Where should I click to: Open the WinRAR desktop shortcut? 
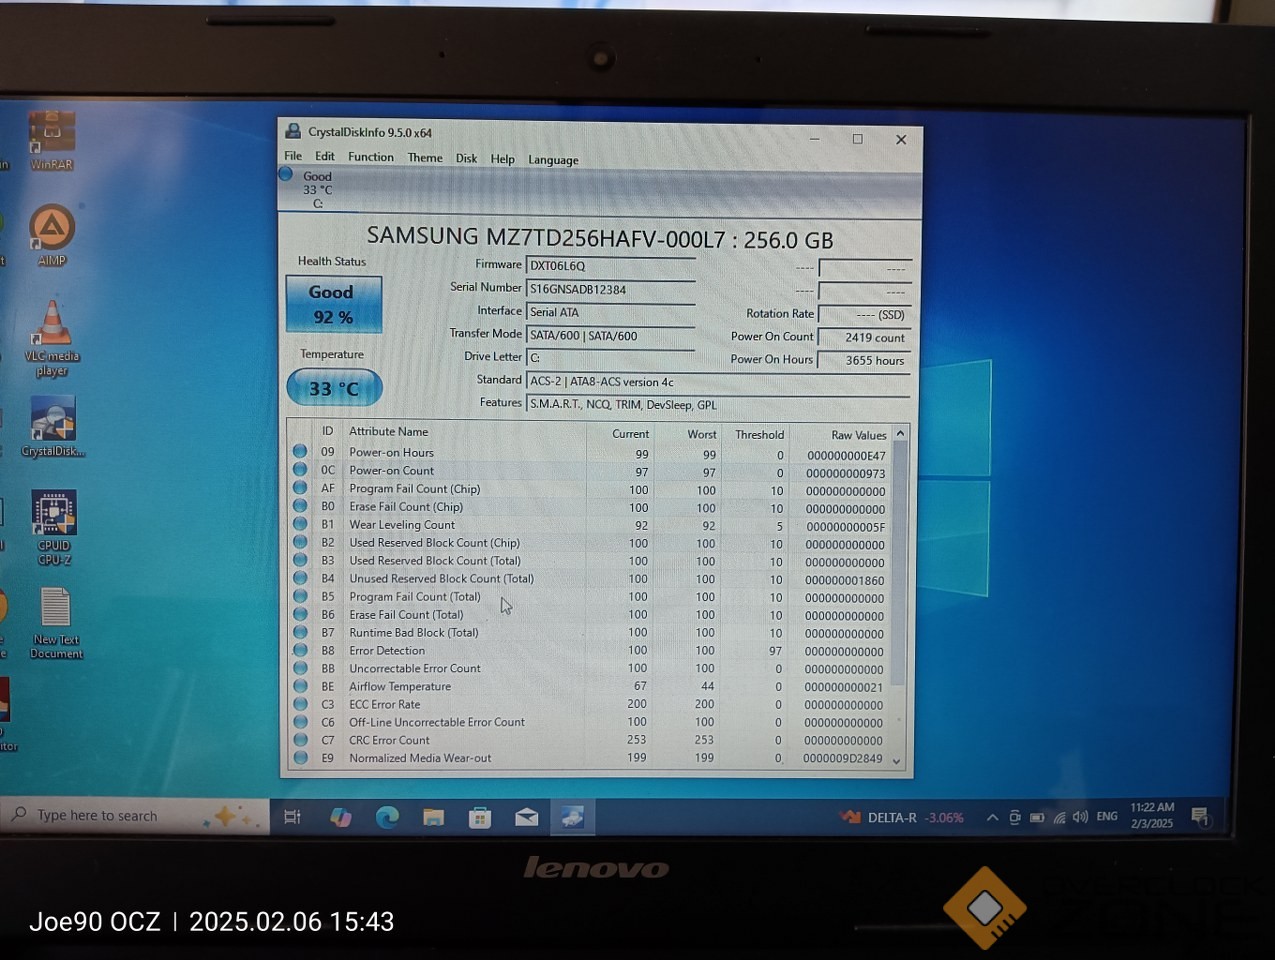point(52,139)
